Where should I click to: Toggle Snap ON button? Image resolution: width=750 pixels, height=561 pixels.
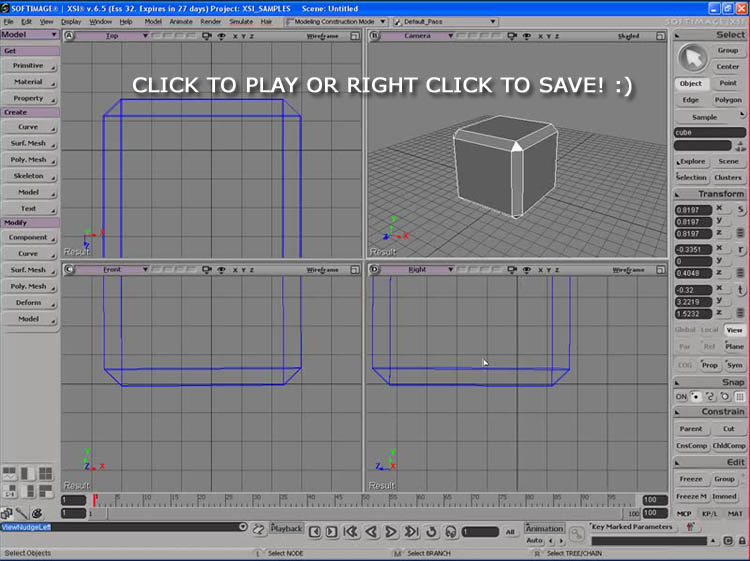[681, 396]
